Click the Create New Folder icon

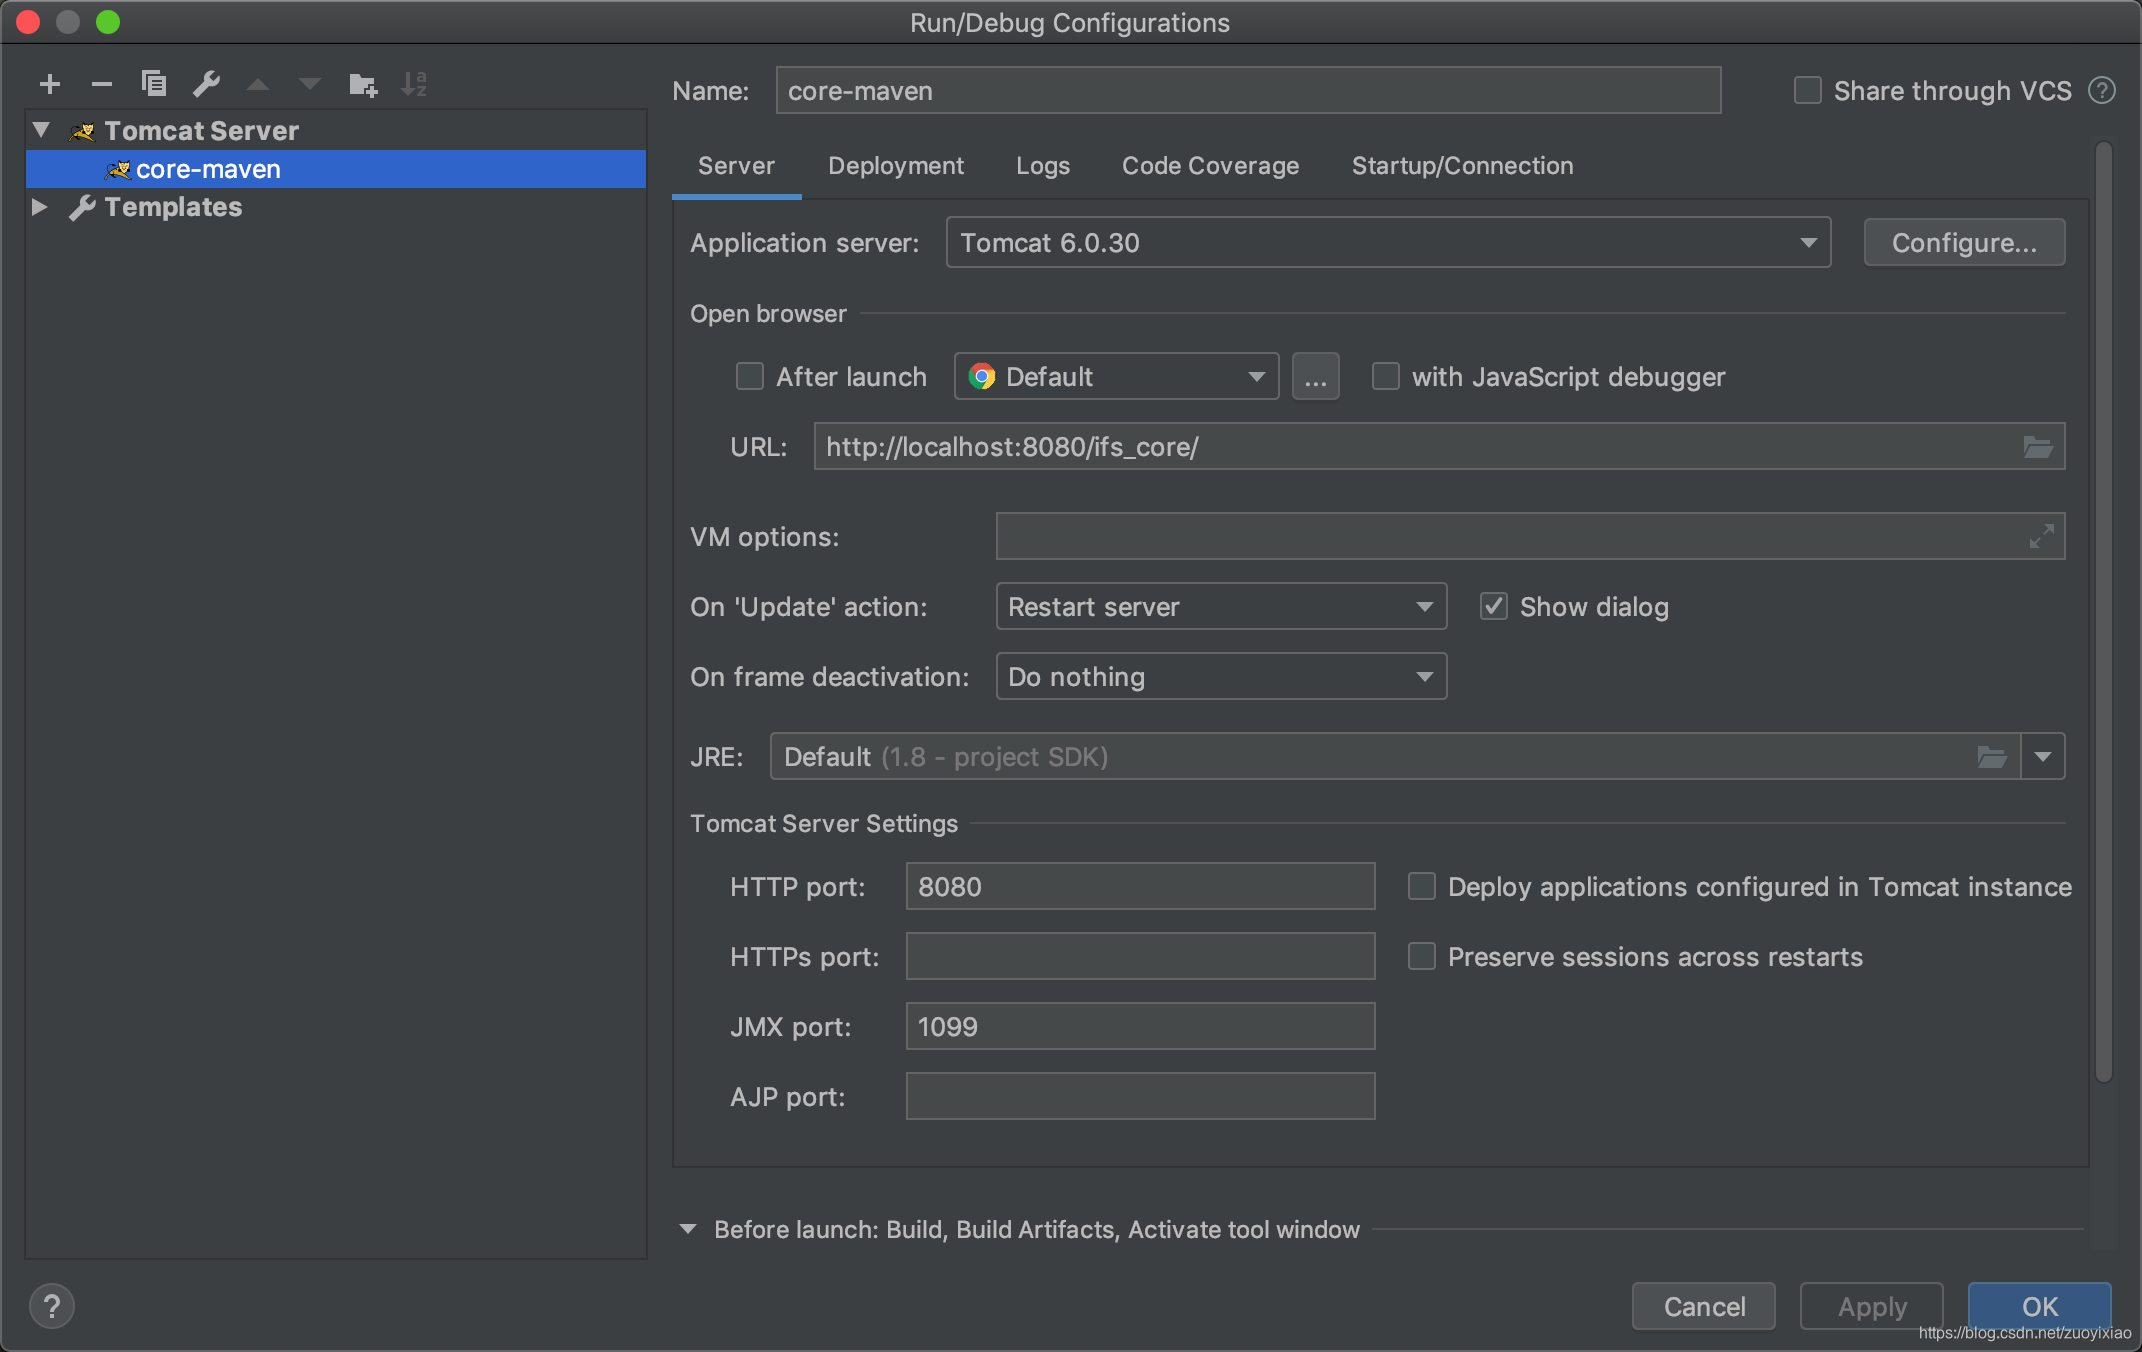point(362,85)
